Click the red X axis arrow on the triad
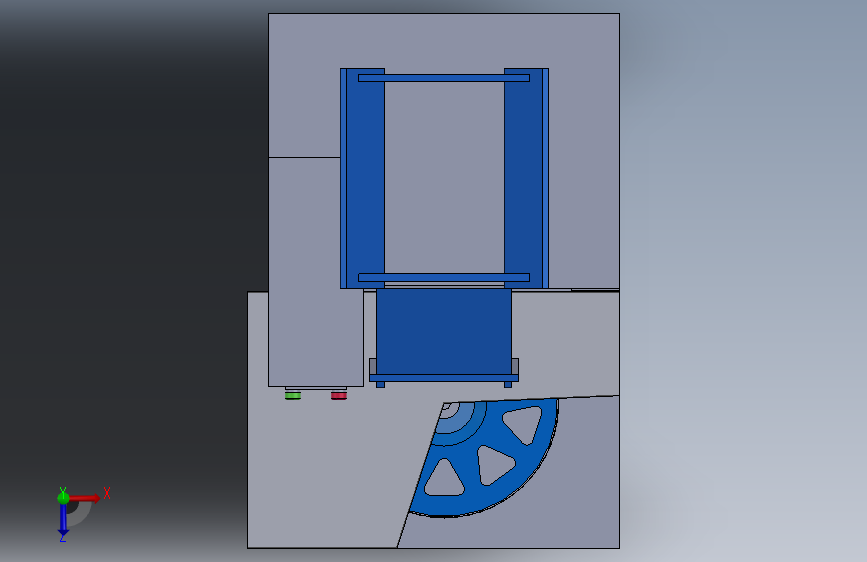The image size is (867, 562). (x=85, y=498)
